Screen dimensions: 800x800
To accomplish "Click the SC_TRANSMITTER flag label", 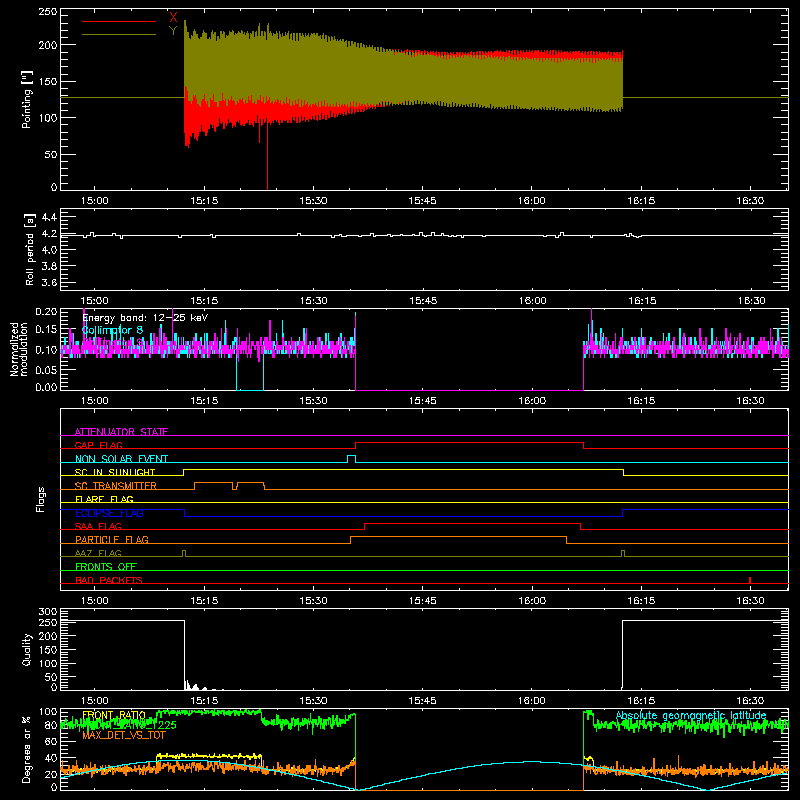I will (115, 486).
